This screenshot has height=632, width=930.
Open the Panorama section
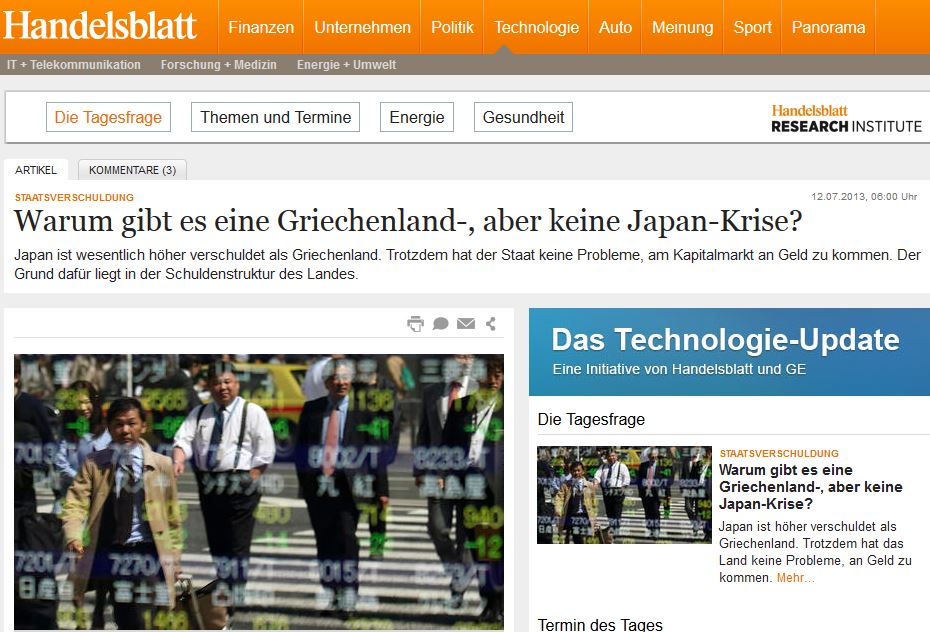click(x=828, y=27)
